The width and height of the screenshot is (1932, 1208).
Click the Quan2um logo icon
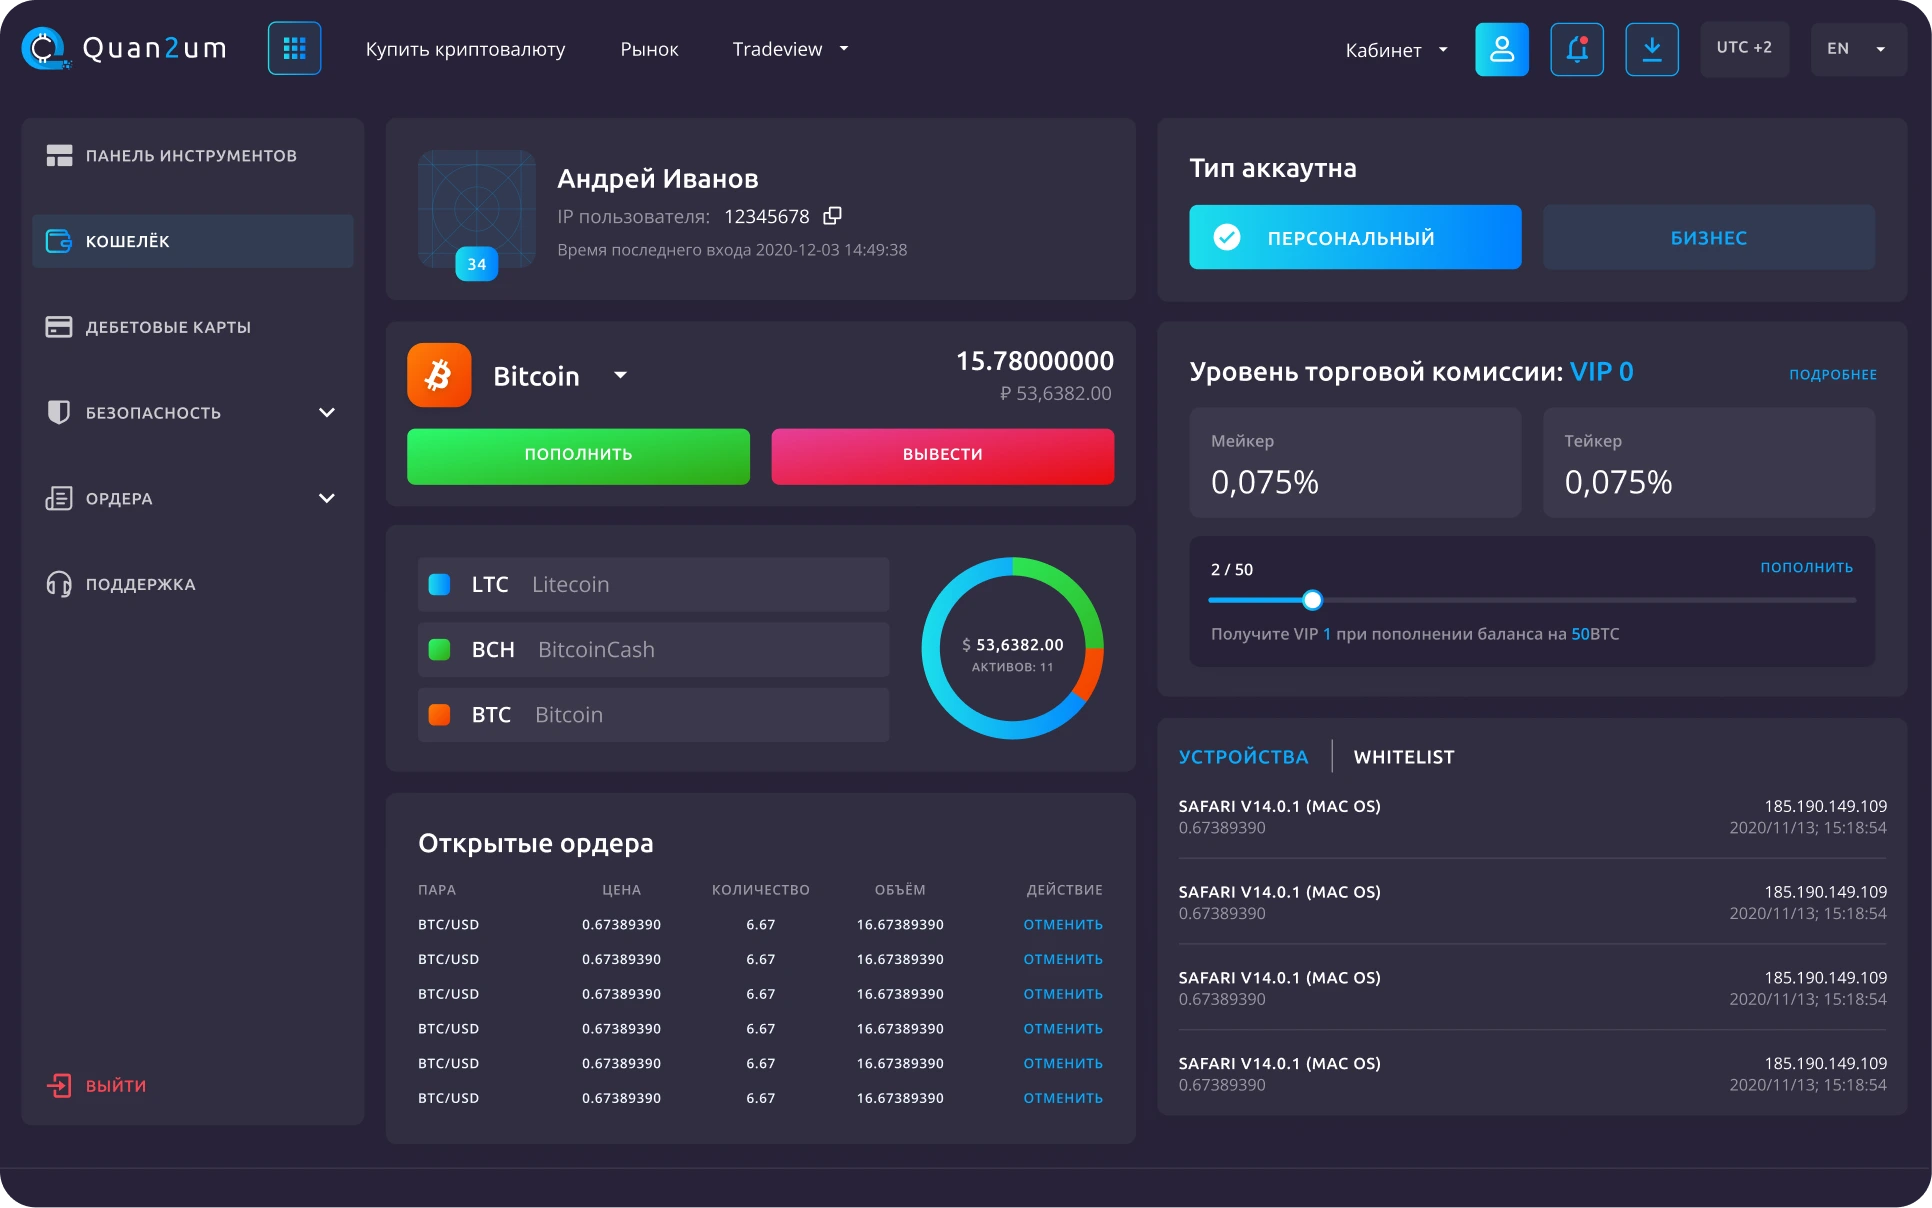coord(45,48)
